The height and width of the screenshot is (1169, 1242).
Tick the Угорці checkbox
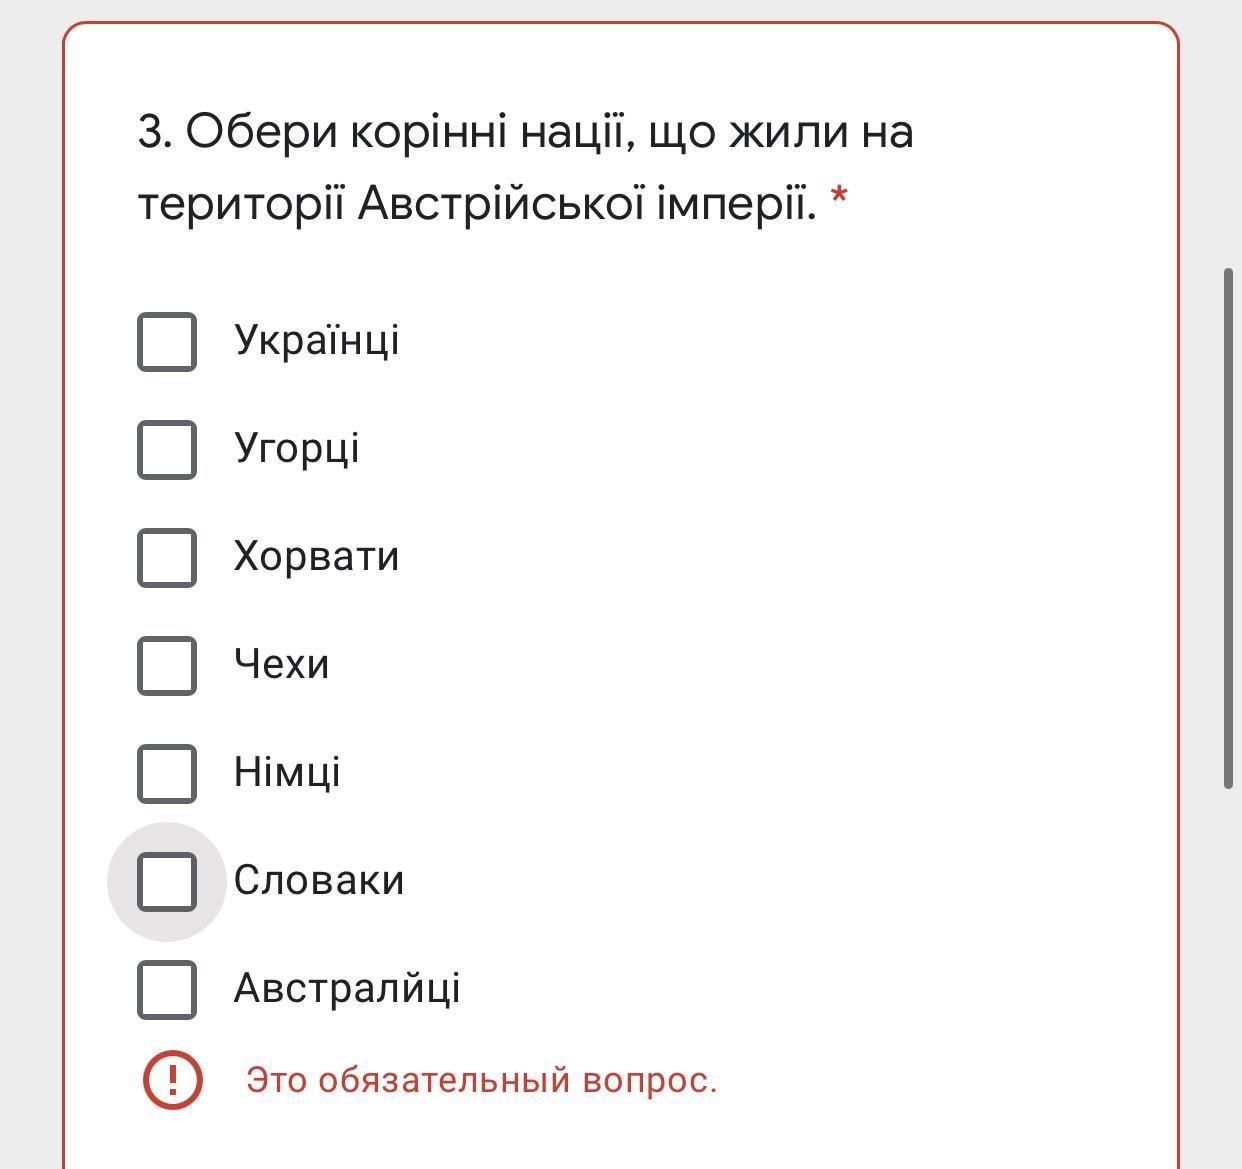pyautogui.click(x=166, y=450)
